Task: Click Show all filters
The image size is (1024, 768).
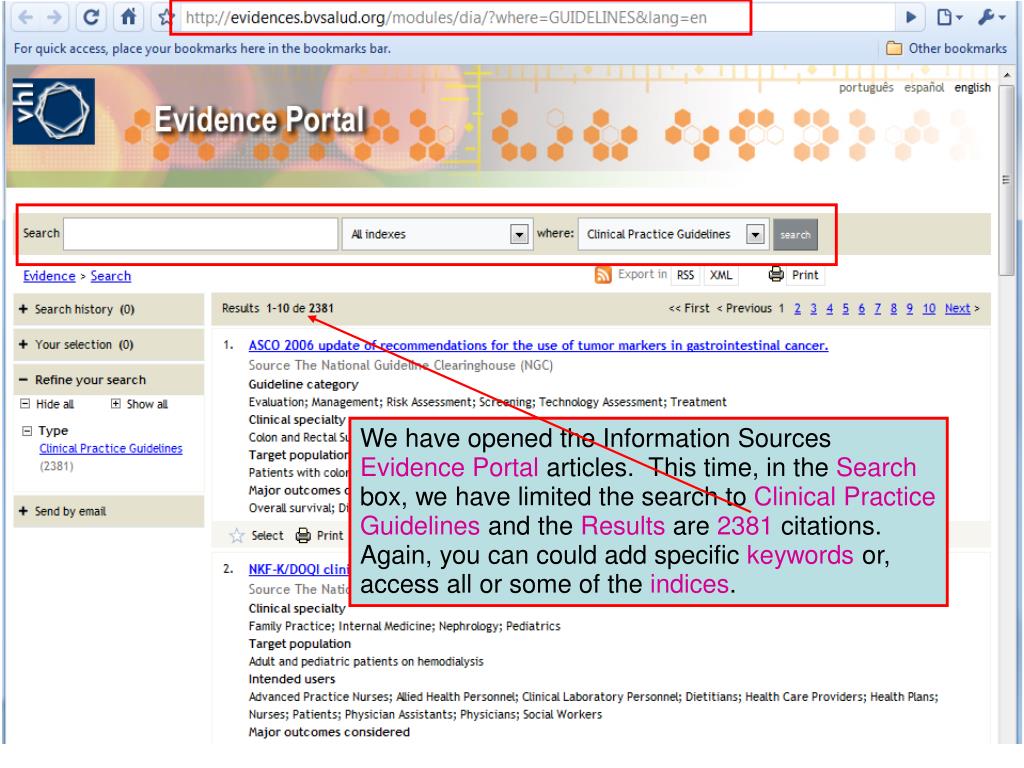Action: [139, 404]
